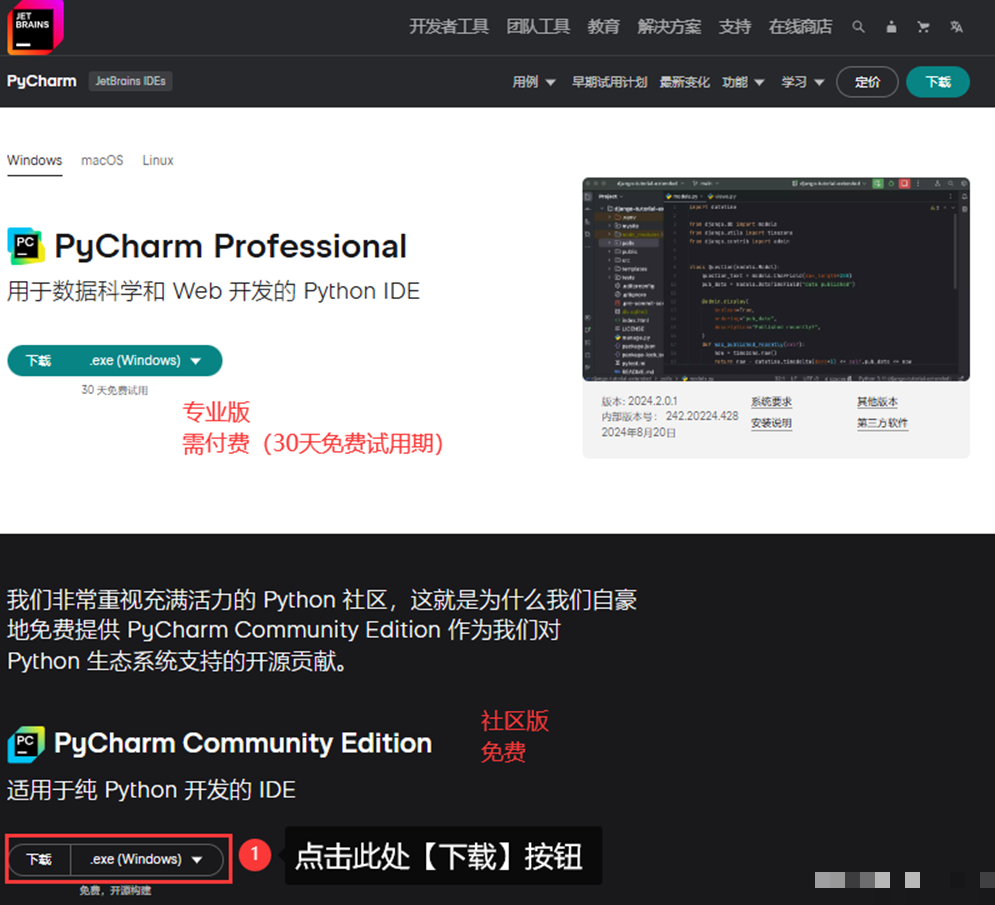The height and width of the screenshot is (905, 995).
Task: Open the 第三方软件 link
Action: 882,423
